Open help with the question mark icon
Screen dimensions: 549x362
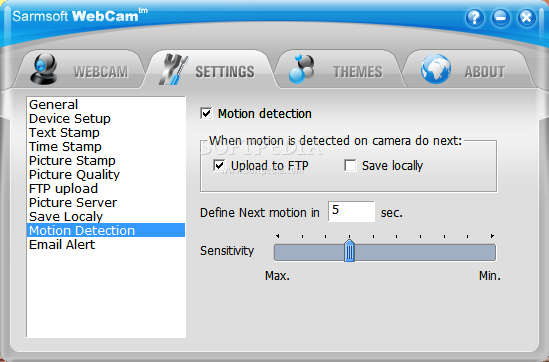click(474, 18)
